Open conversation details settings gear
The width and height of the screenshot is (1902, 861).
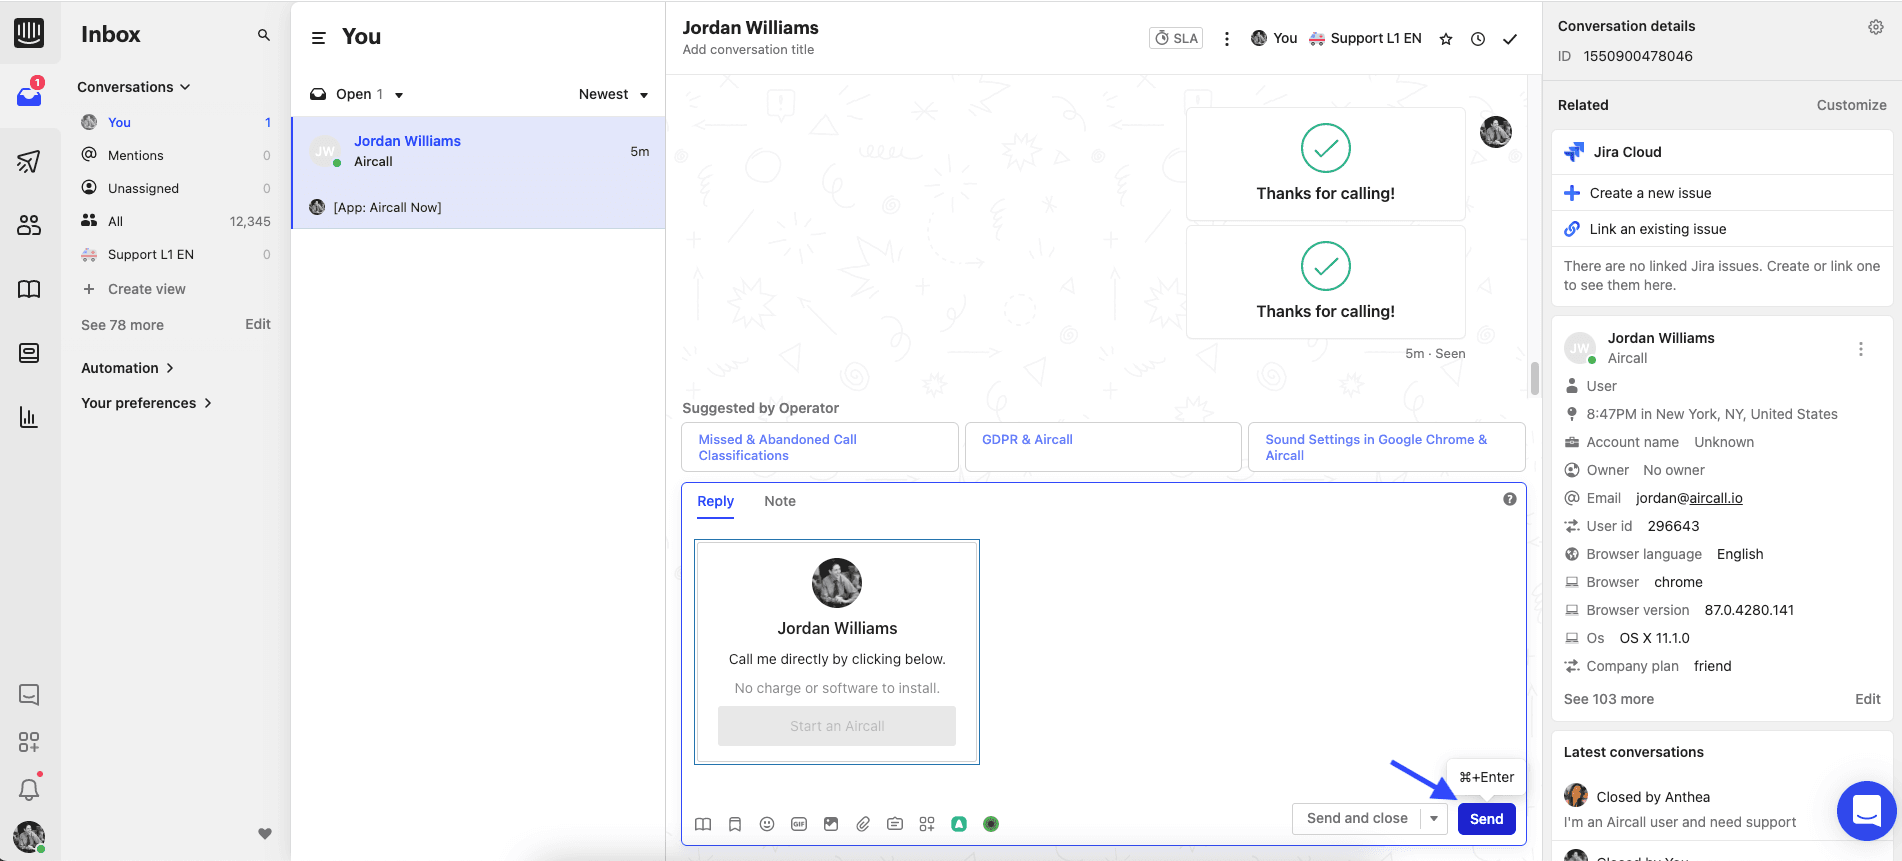pos(1876,27)
